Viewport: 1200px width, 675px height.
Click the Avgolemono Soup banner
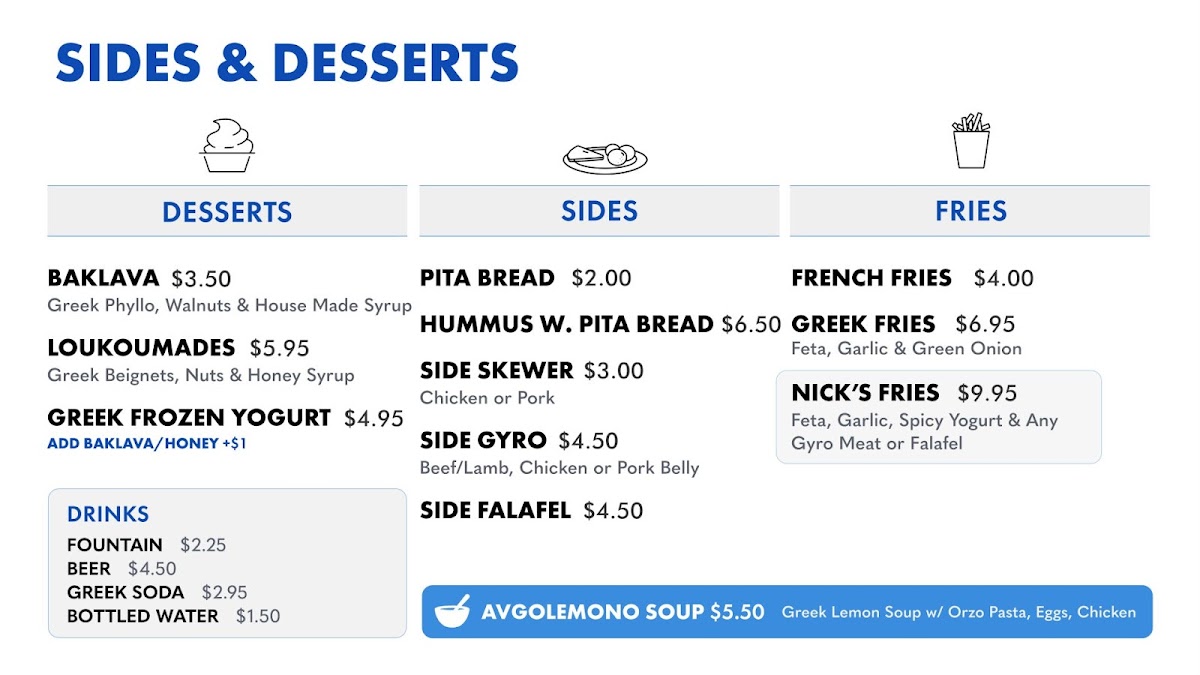click(787, 611)
